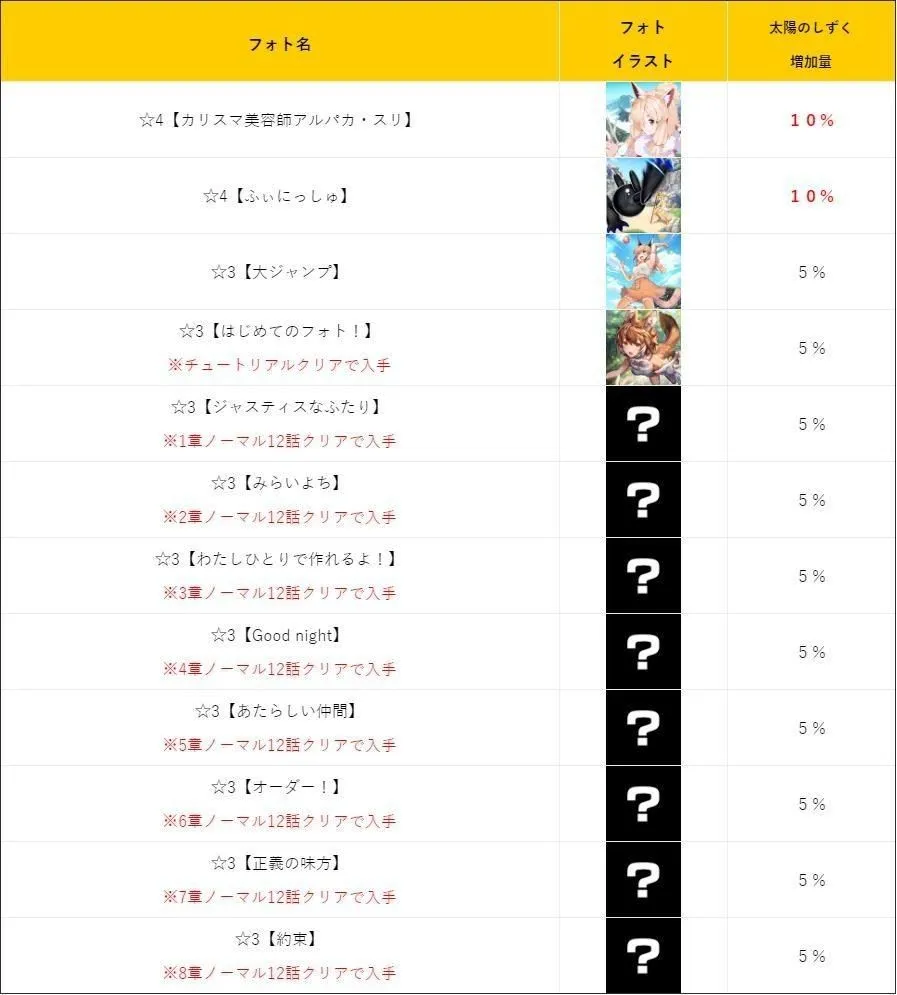This screenshot has height=995, width=897.
Task: Select the はじめてのフォト！ photo thumbnail
Action: (643, 348)
